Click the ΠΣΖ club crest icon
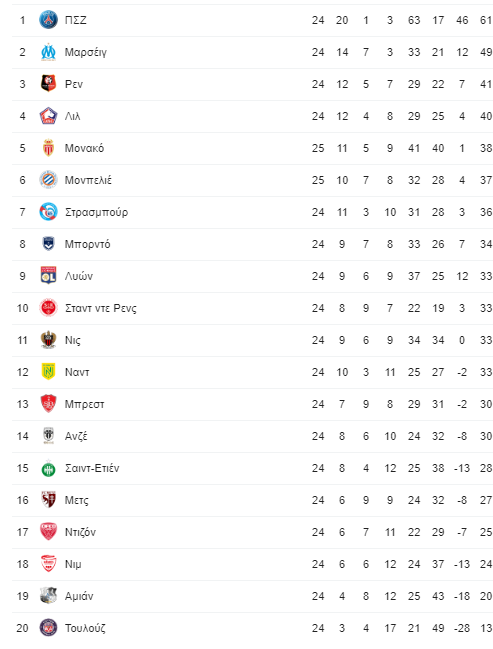Viewport: 493px width, 649px height. [x=48, y=20]
